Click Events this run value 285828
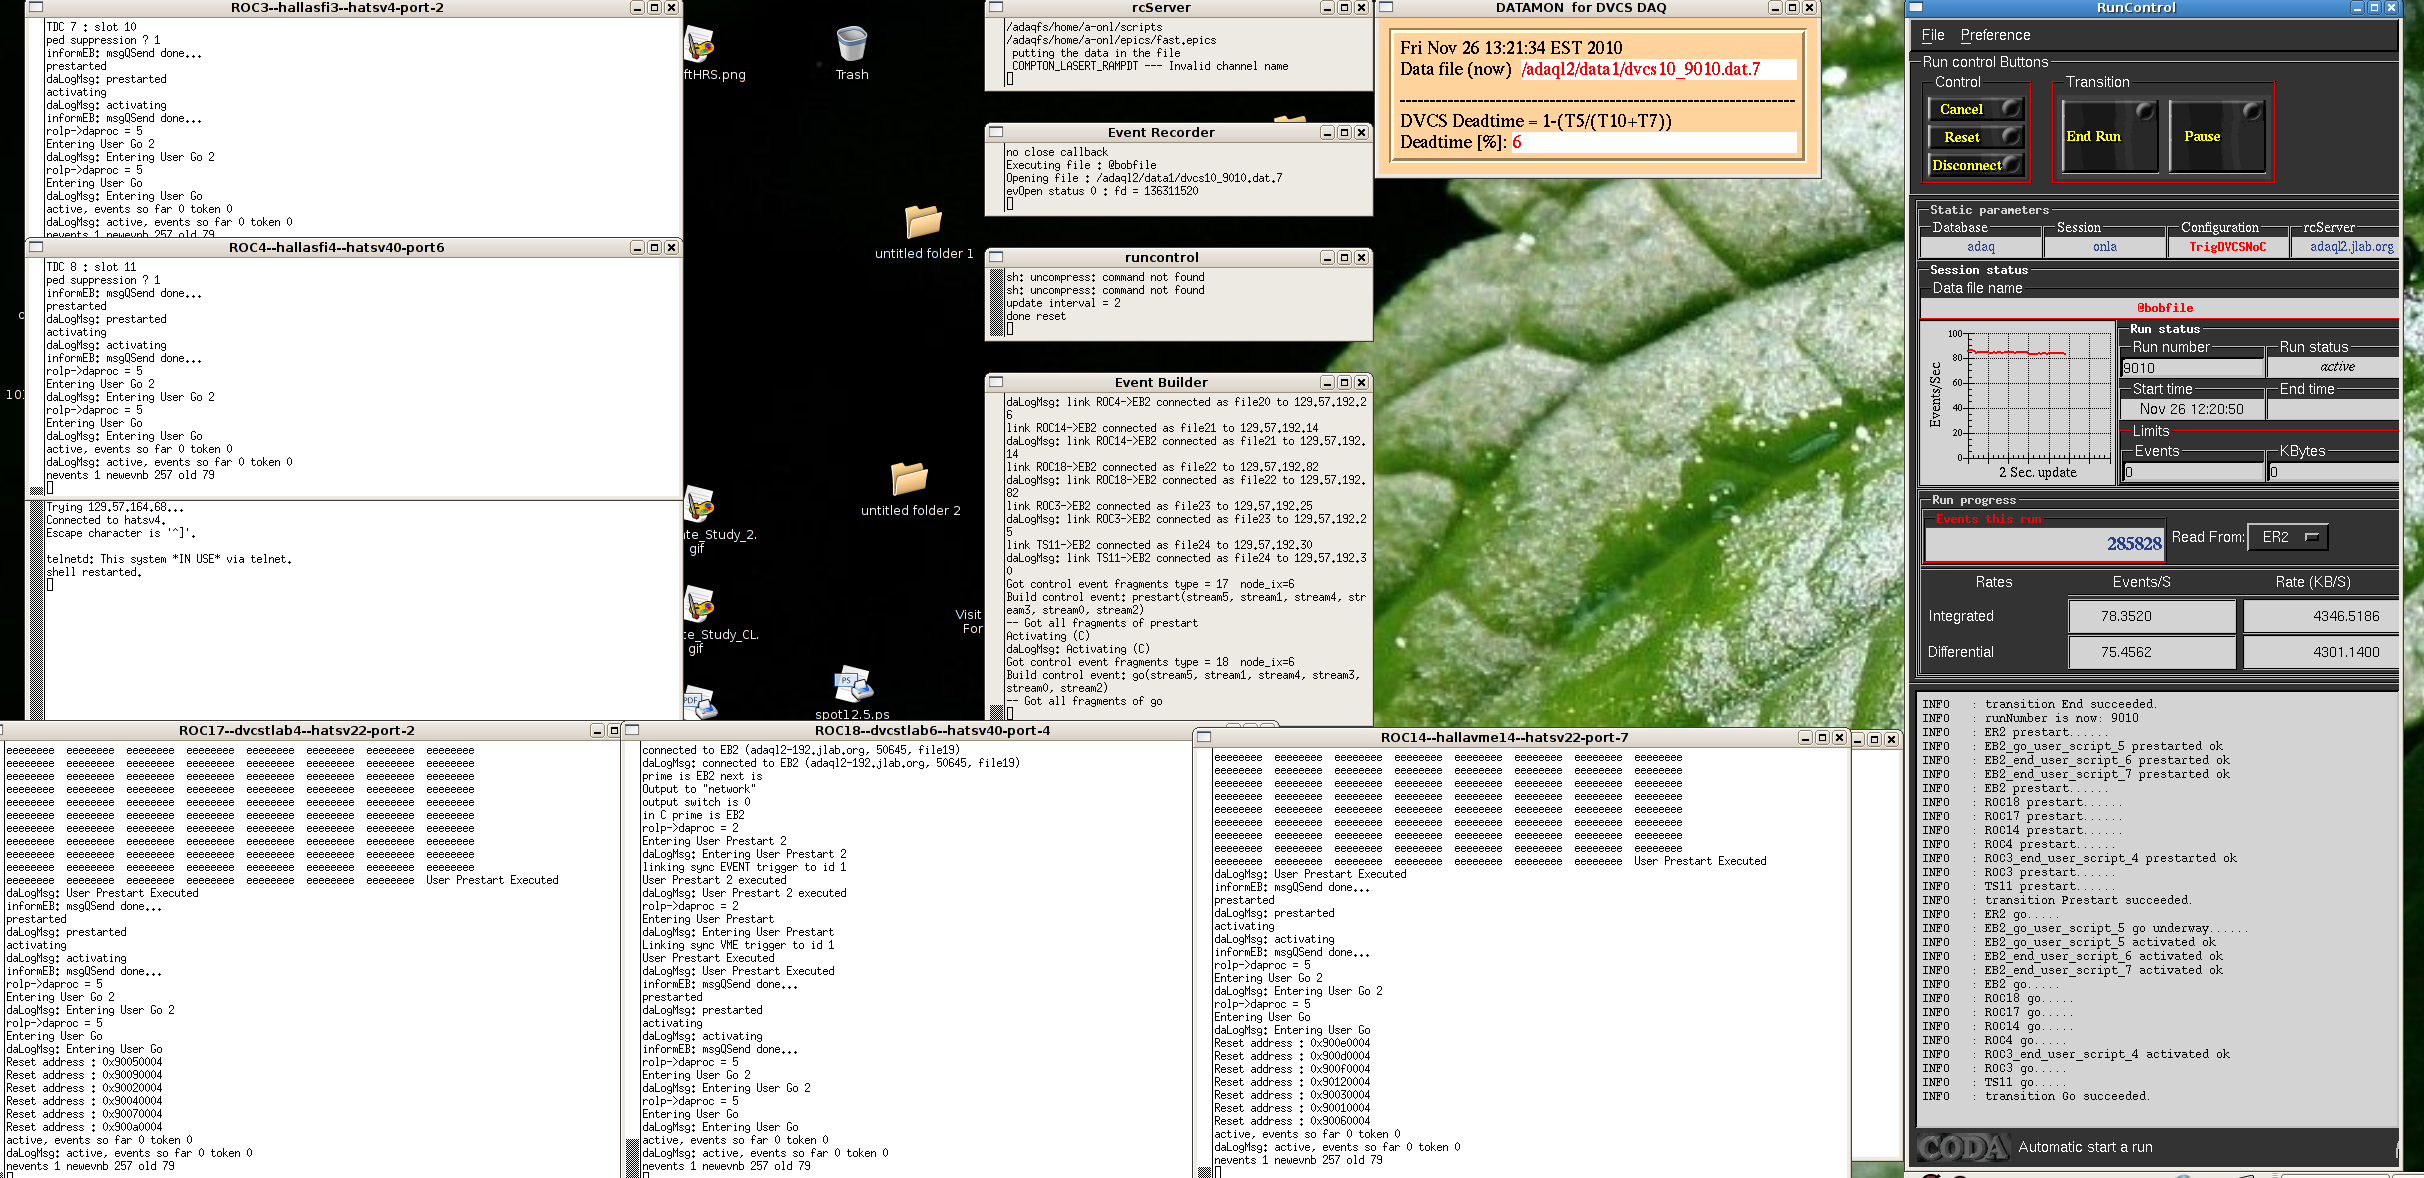Viewport: 2424px width, 1178px height. pos(2134,544)
